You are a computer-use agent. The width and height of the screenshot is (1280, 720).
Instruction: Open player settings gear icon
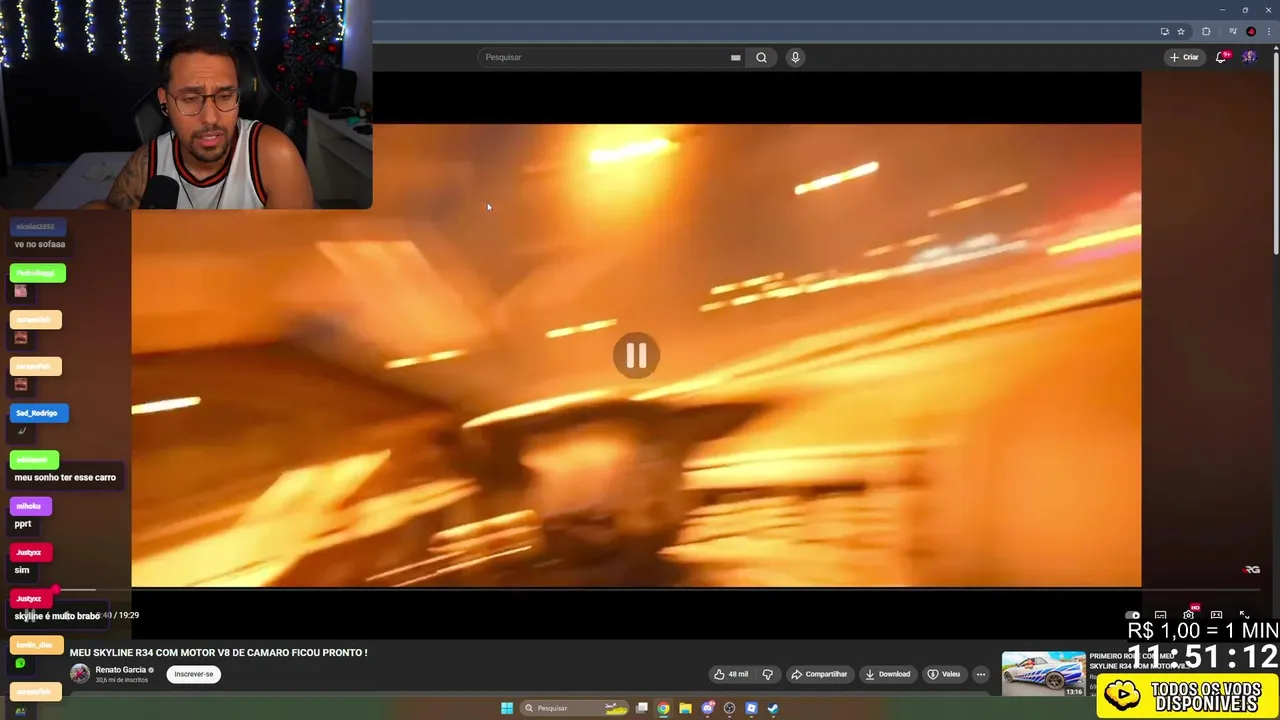click(1188, 615)
